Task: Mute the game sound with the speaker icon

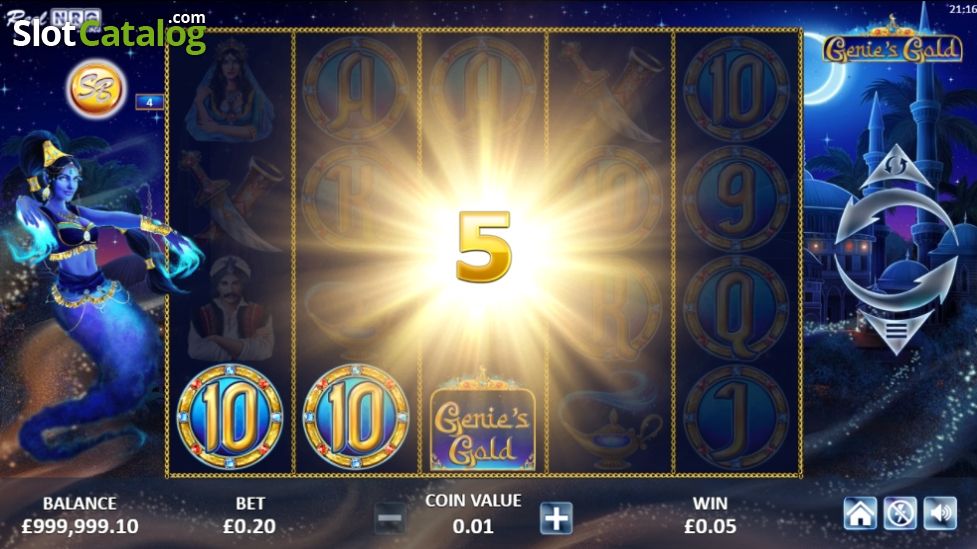Action: (940, 514)
